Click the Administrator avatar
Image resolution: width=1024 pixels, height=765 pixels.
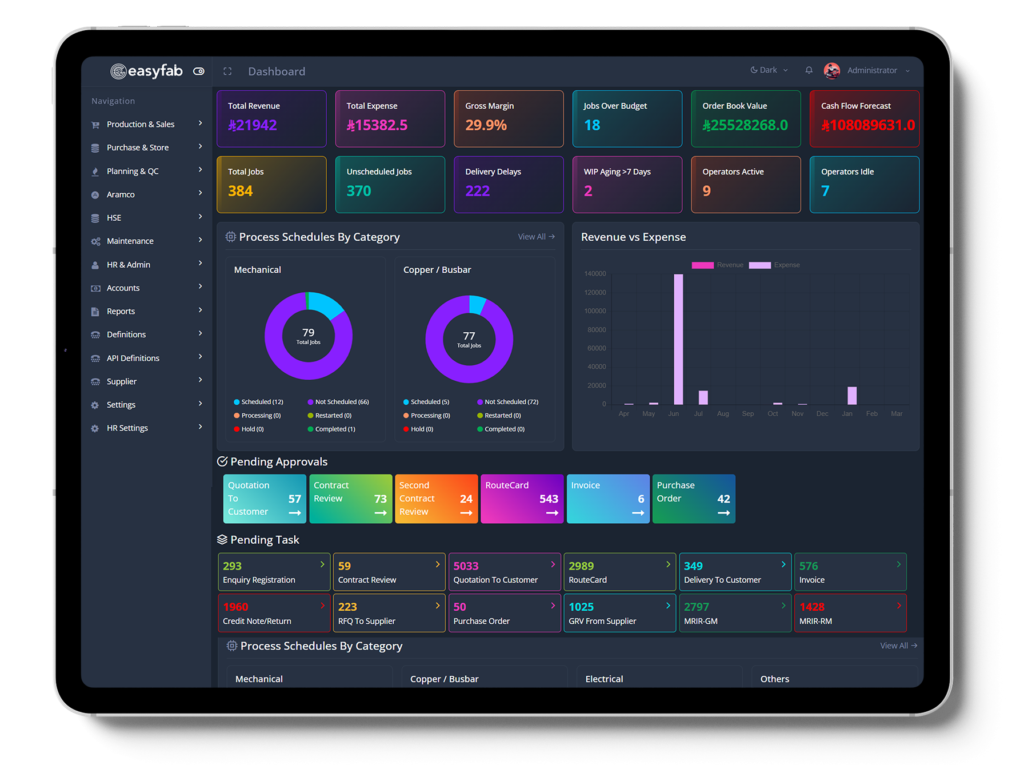point(831,71)
